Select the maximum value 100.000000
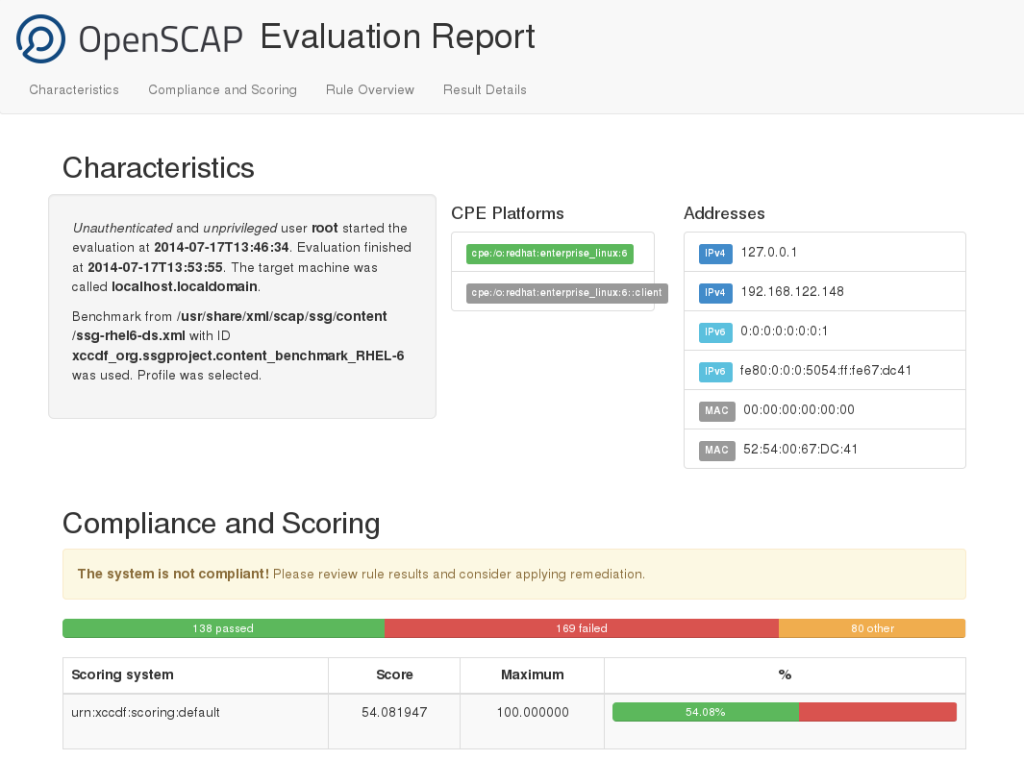1024x760 pixels. 532,712
